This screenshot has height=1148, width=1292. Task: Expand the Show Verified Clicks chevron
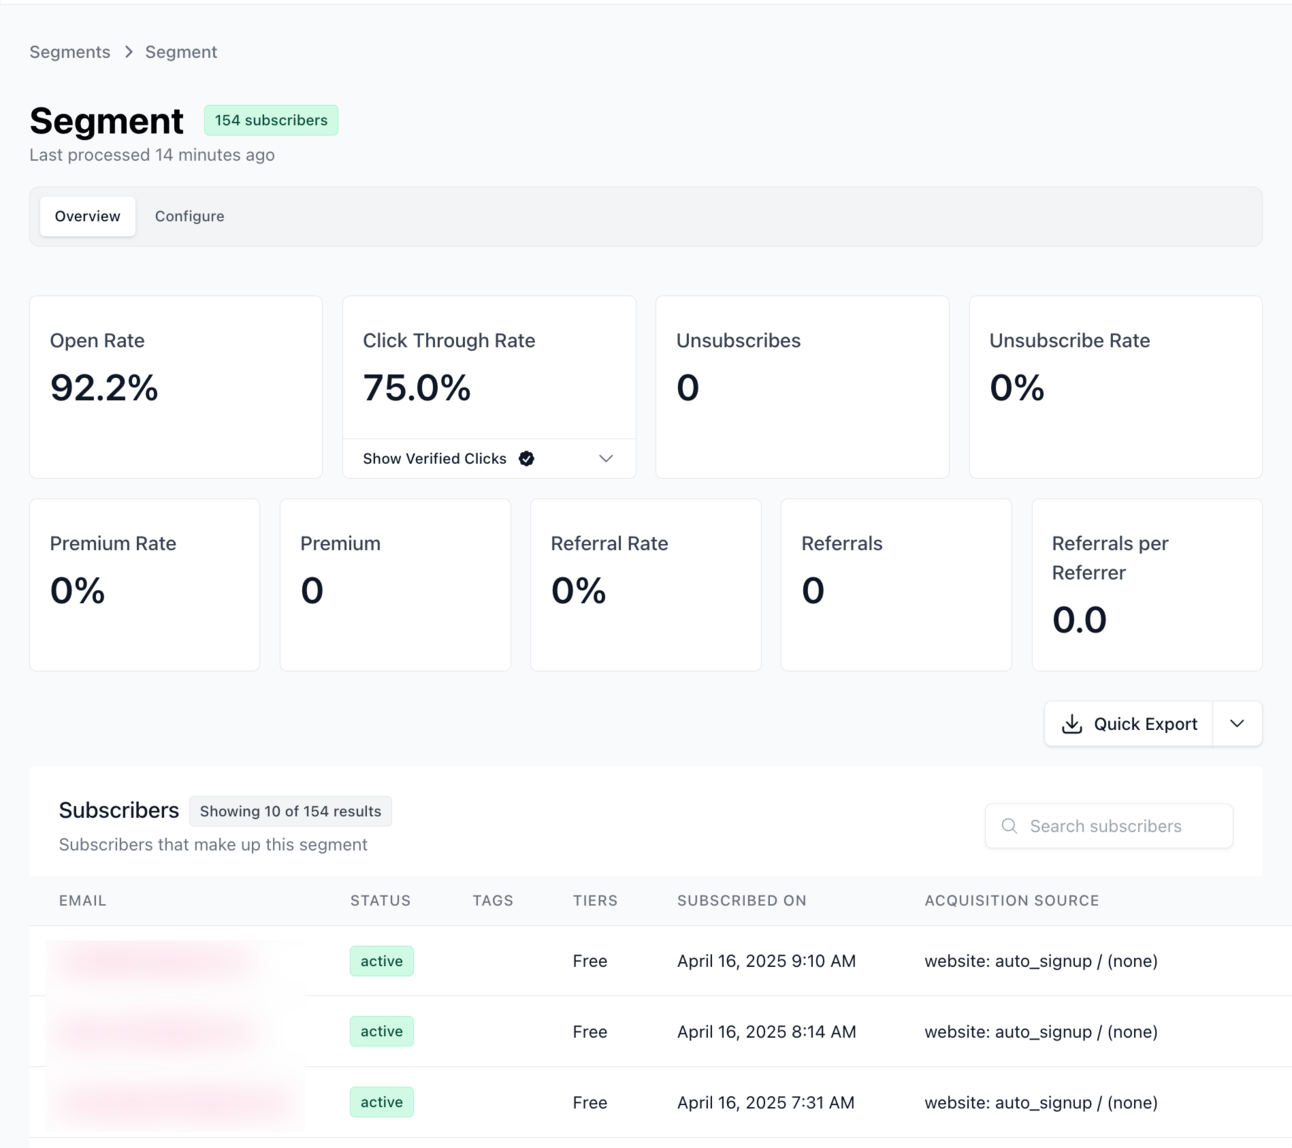tap(606, 459)
